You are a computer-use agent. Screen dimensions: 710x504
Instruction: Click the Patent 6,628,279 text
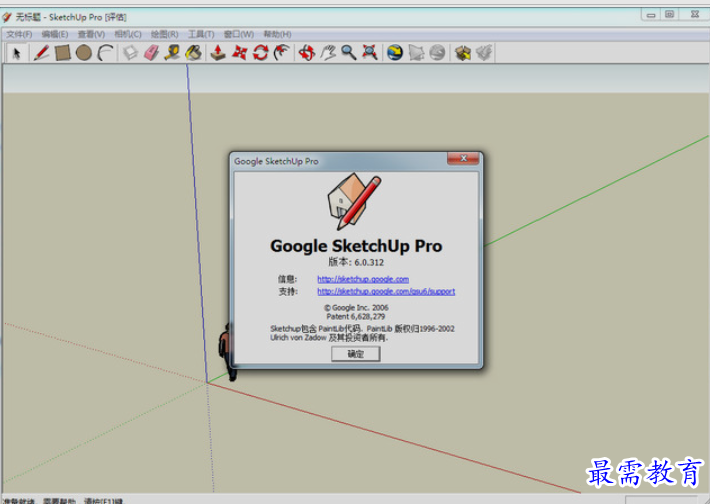coord(356,317)
